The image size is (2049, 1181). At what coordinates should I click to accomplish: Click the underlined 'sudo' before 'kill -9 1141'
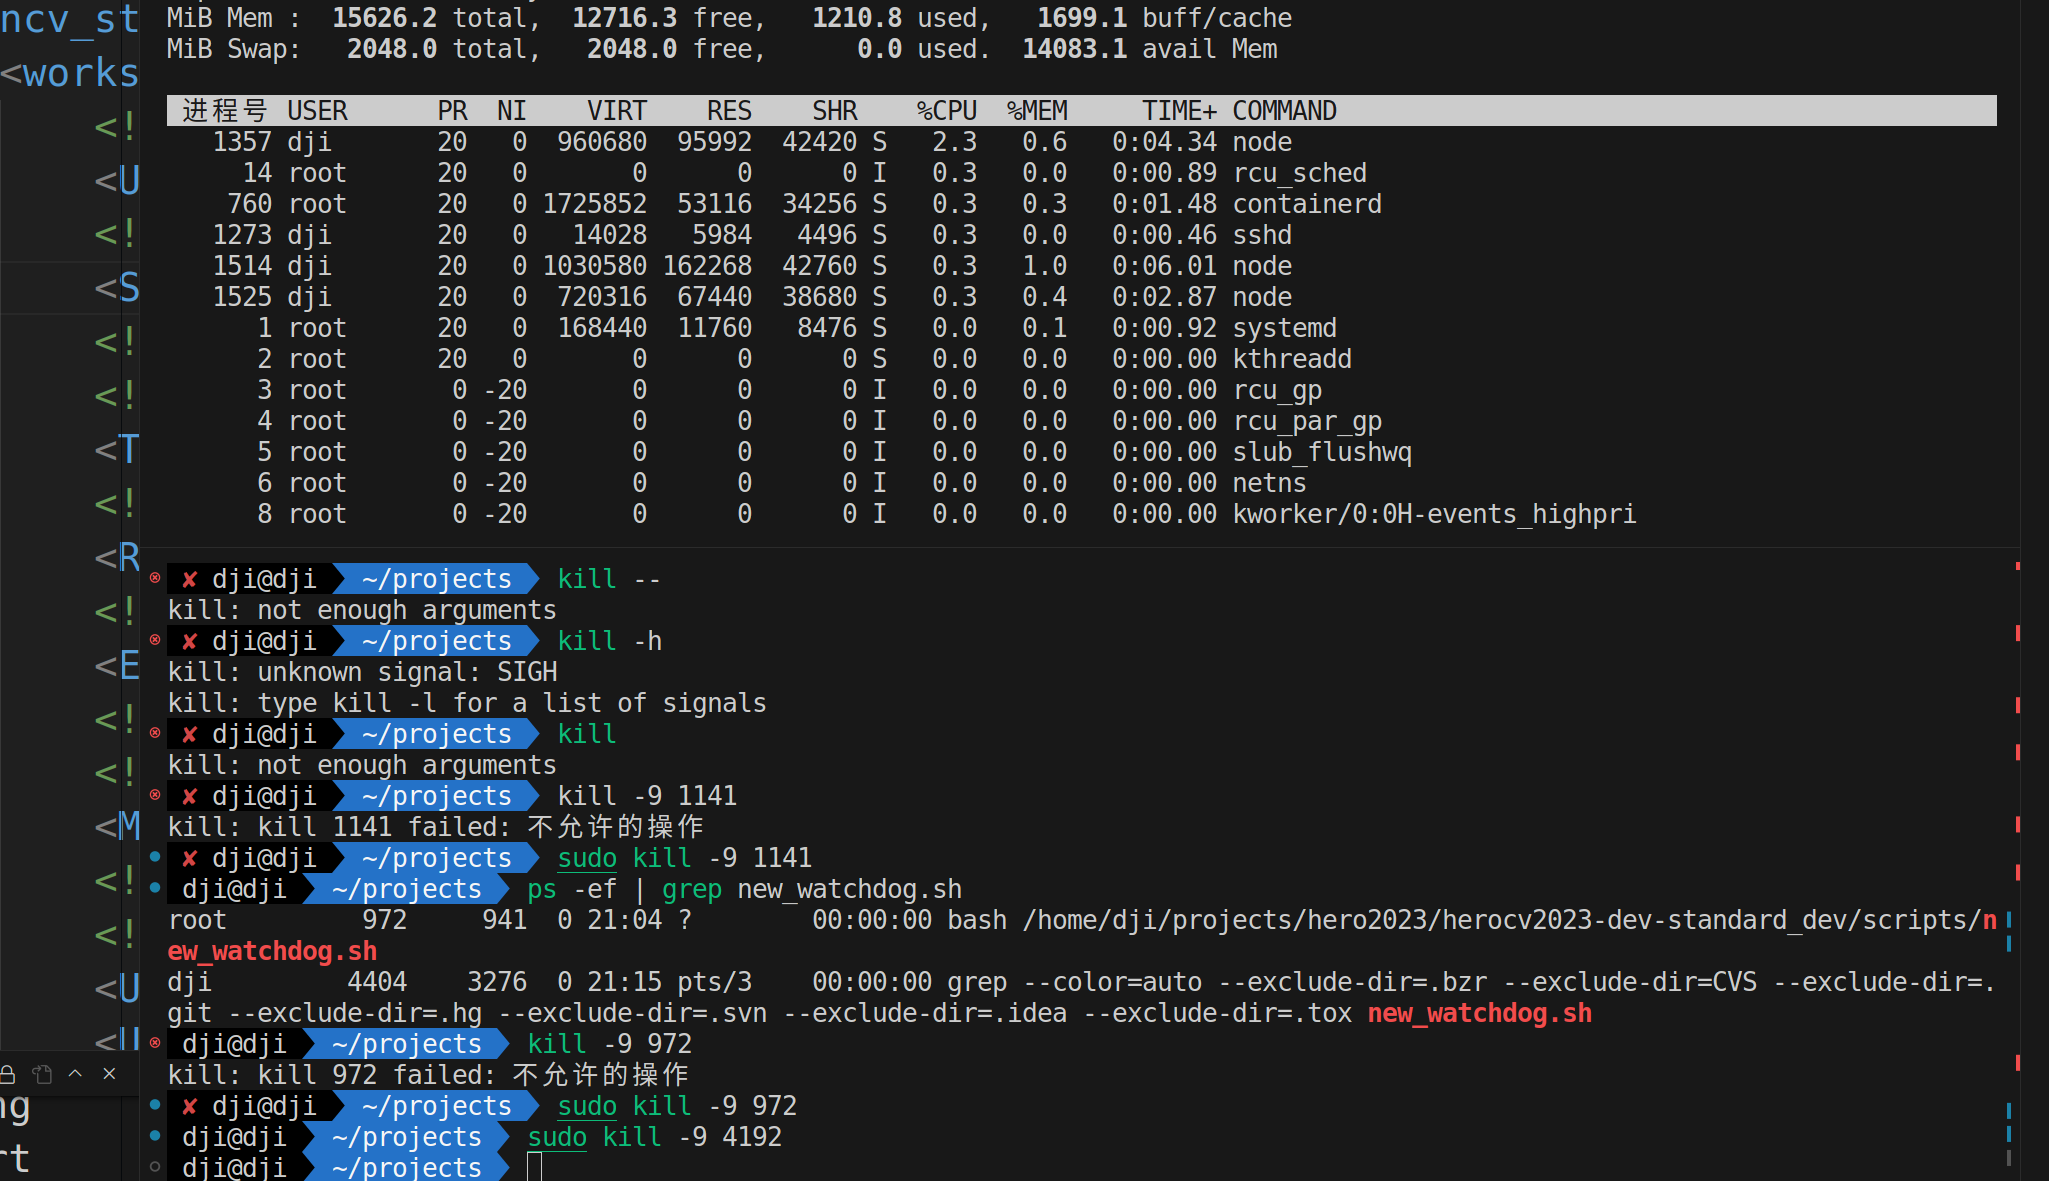click(587, 858)
